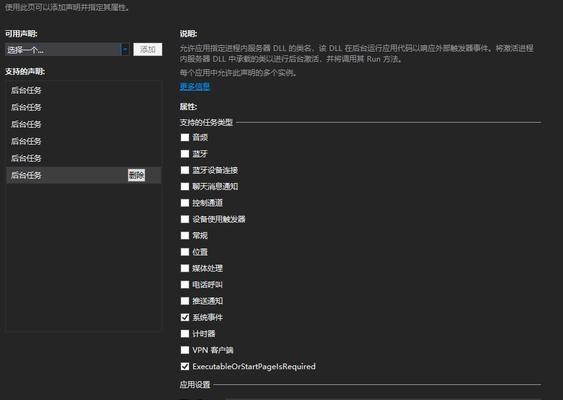Check the 媒体处理 checkbox
The height and width of the screenshot is (400, 563).
pyautogui.click(x=185, y=268)
